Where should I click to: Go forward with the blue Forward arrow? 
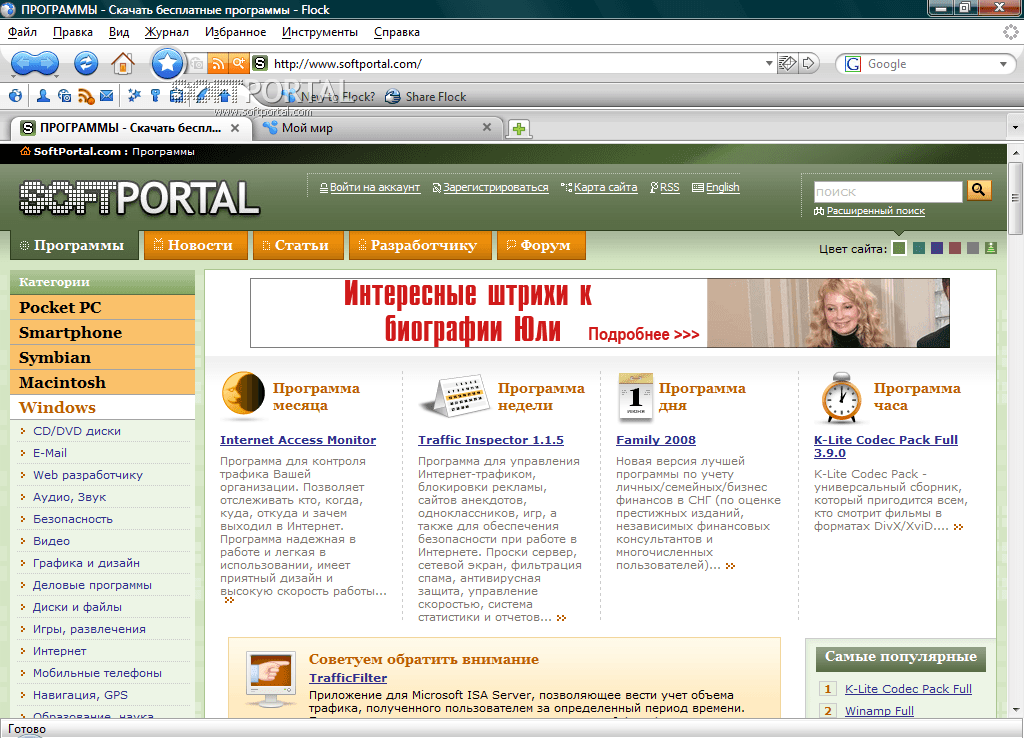point(48,63)
